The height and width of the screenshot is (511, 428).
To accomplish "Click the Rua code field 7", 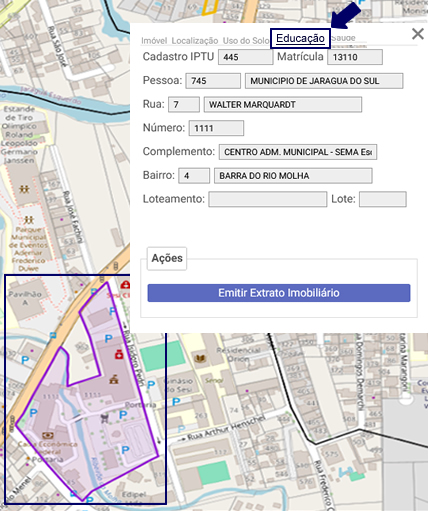I will coord(184,105).
